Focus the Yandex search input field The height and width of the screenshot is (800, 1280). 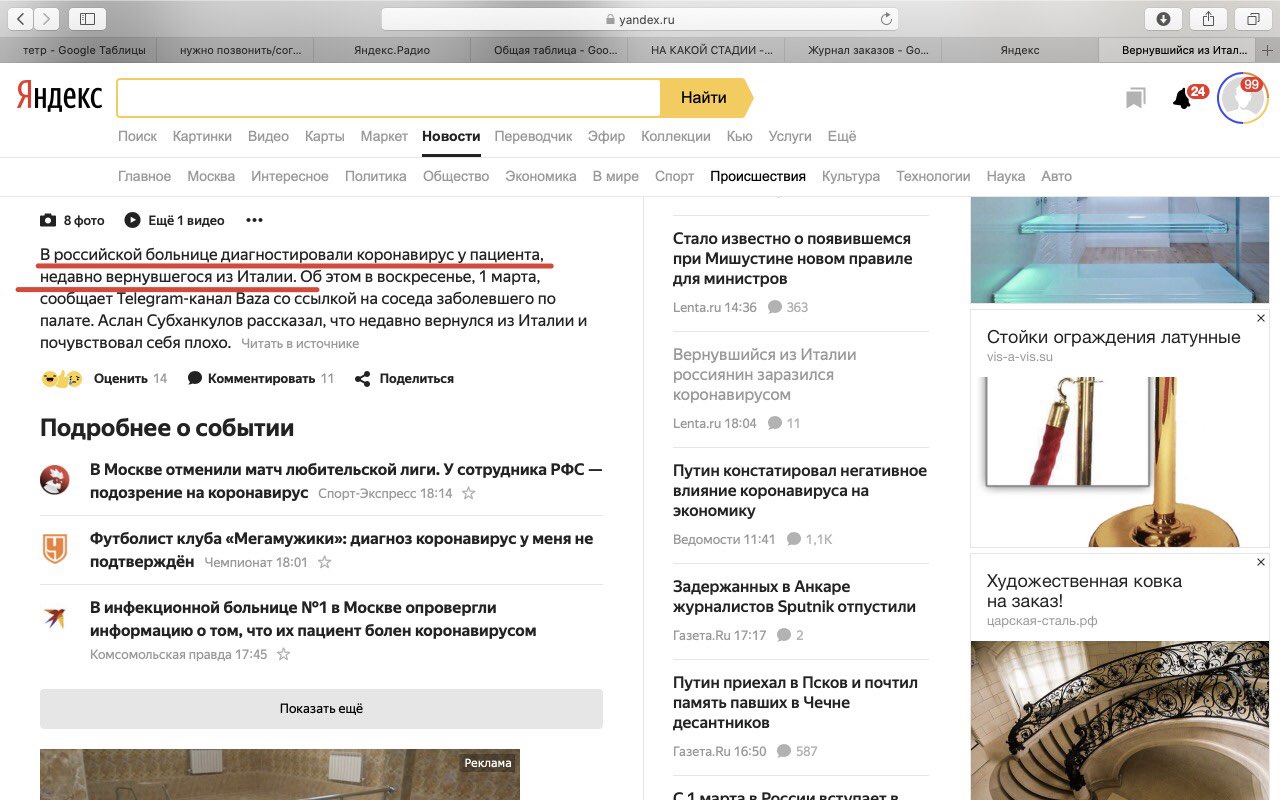click(389, 98)
